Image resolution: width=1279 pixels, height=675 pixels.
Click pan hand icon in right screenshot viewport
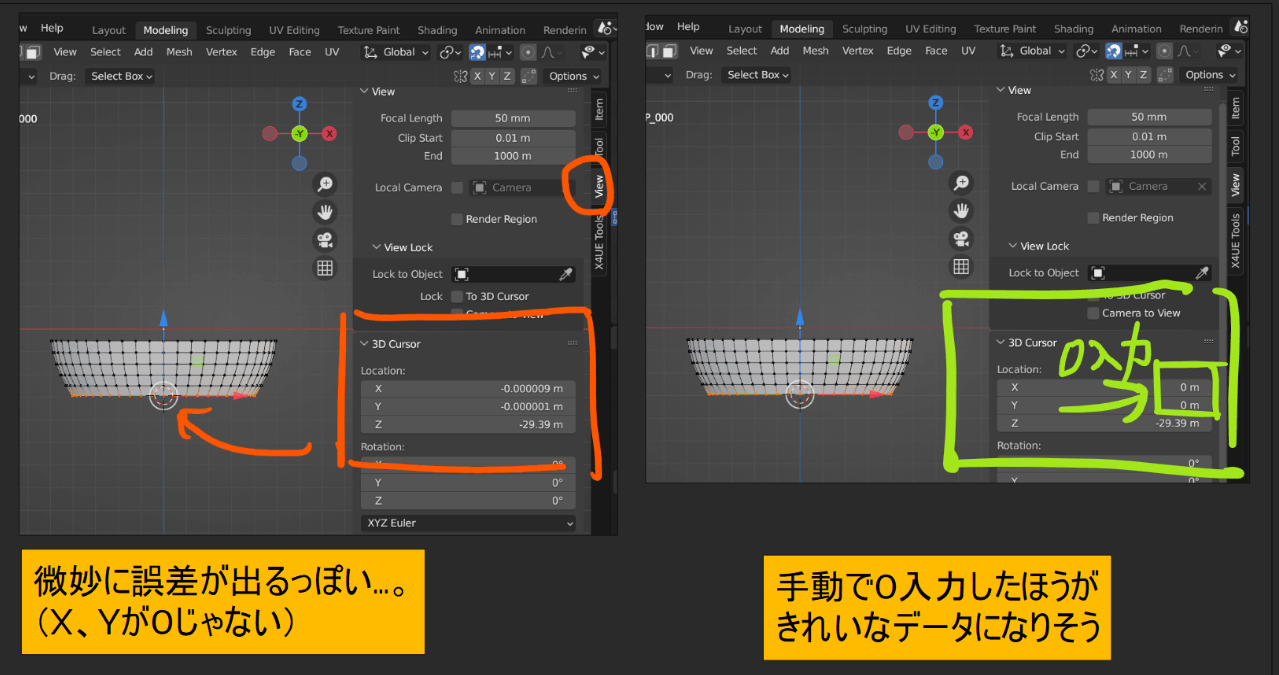[961, 211]
